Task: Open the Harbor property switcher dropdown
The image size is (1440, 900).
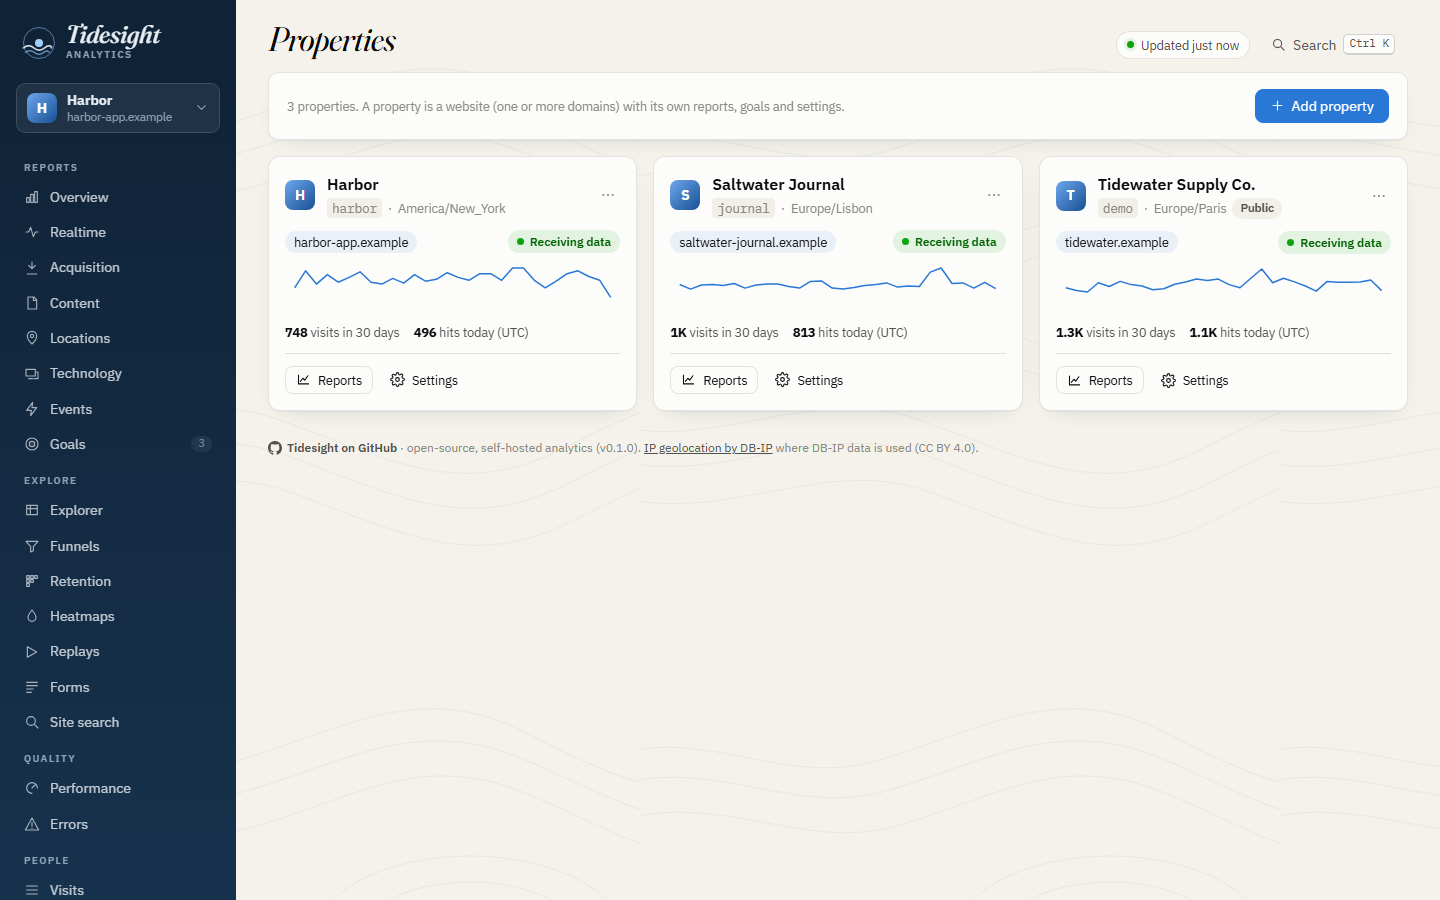Action: point(118,108)
